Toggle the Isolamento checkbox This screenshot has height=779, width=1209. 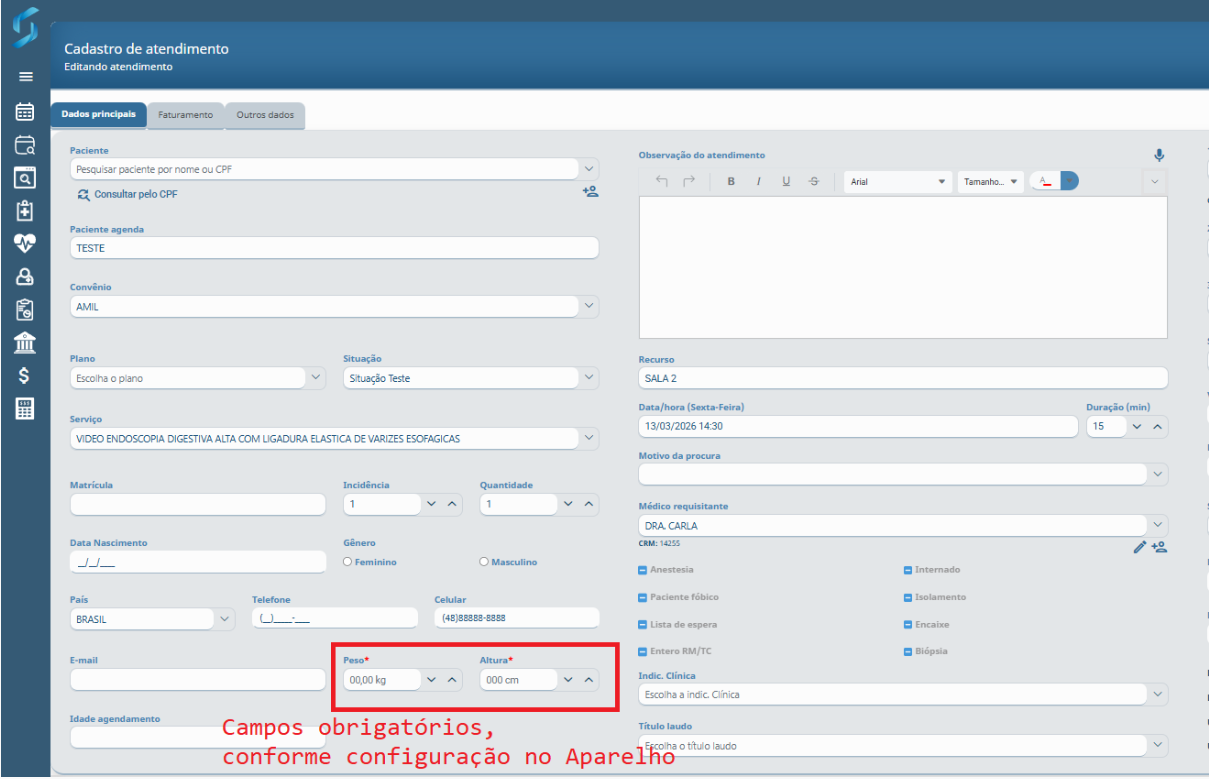pos(908,597)
